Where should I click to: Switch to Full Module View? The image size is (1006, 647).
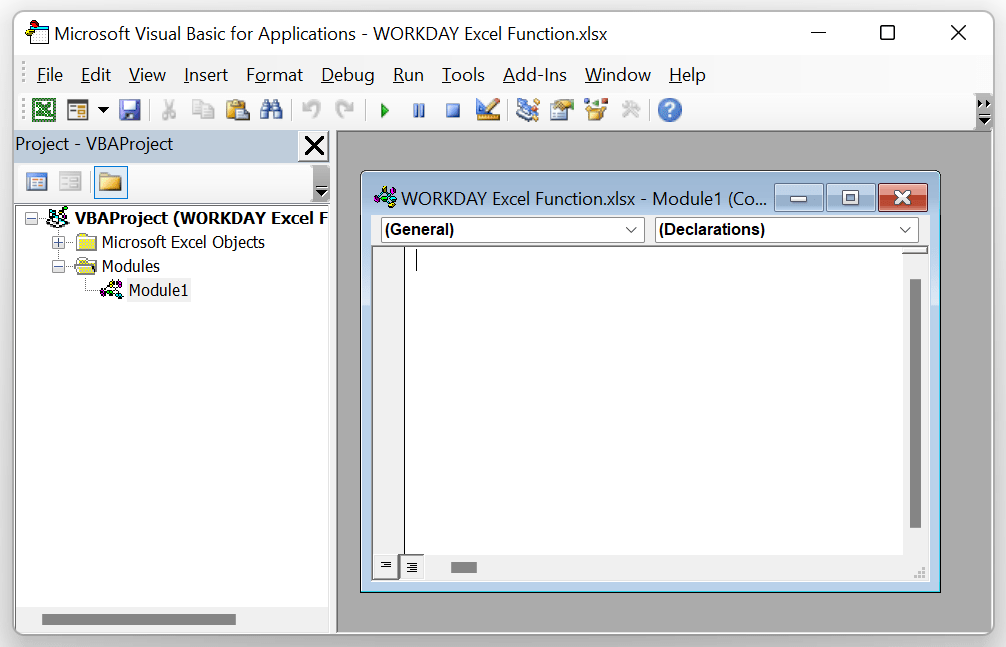412,566
